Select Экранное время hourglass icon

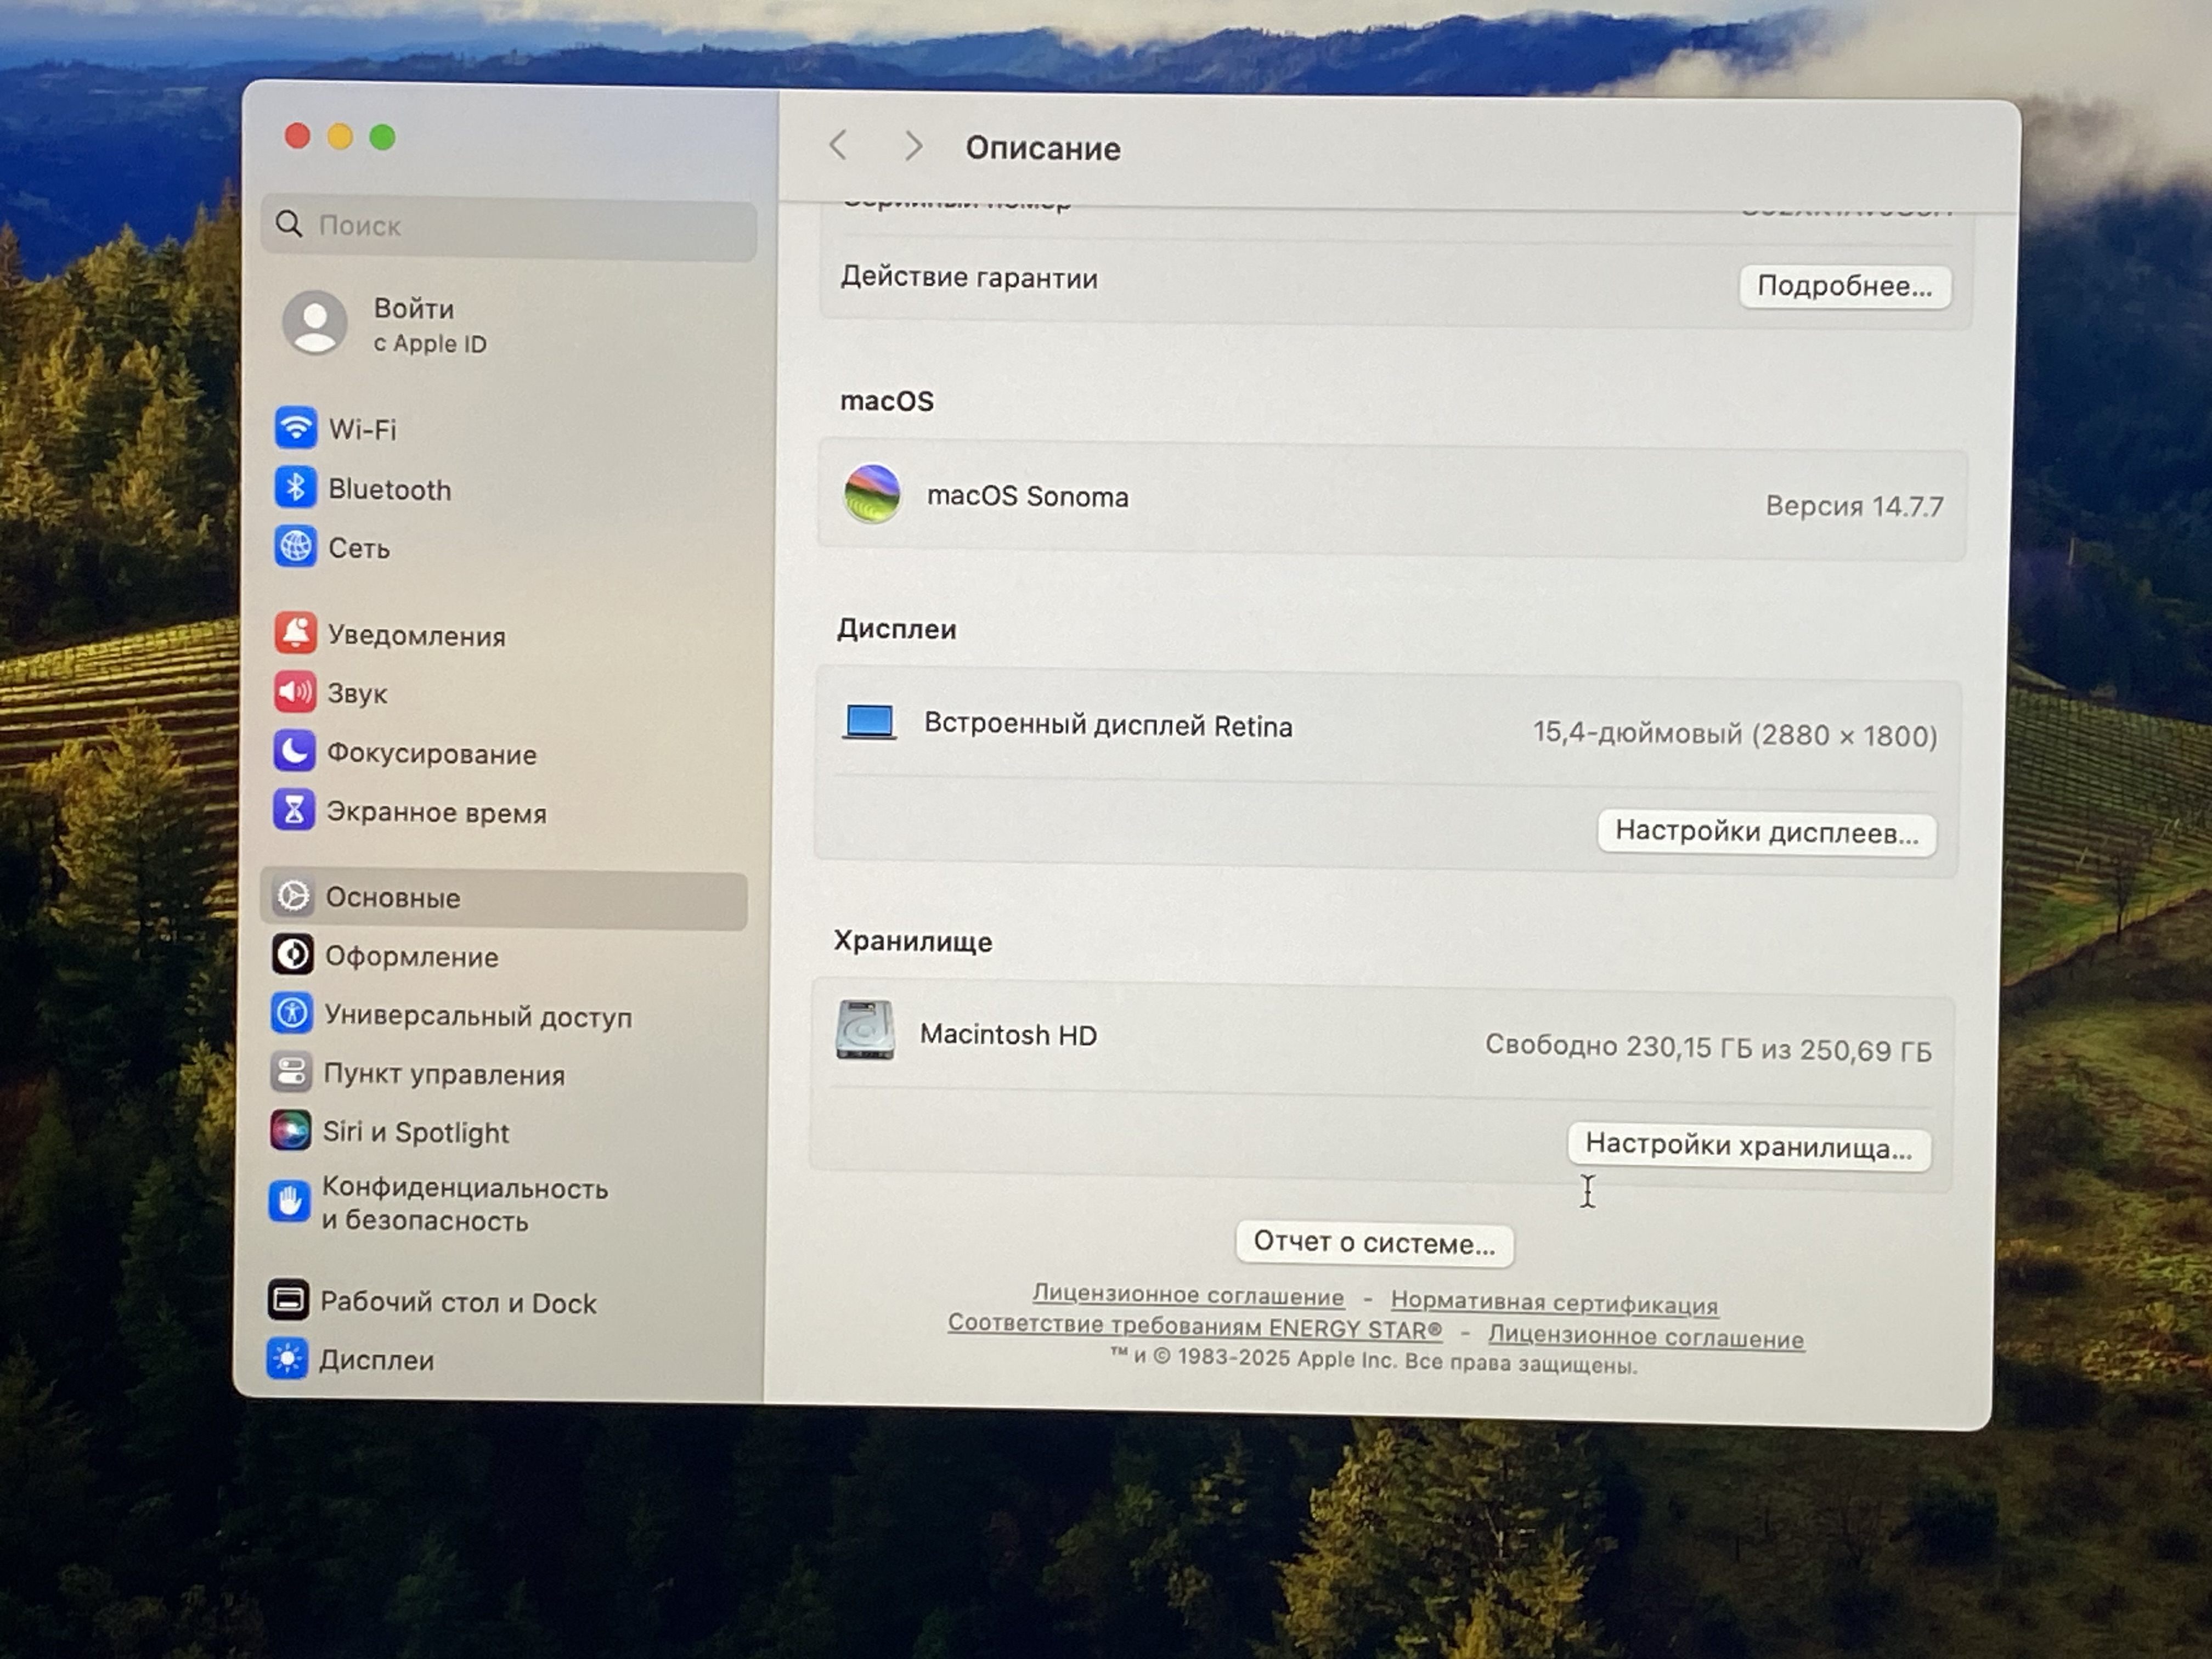[x=294, y=810]
